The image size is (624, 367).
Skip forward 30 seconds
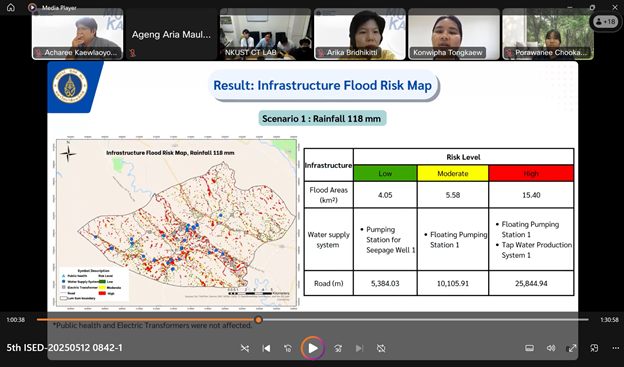tap(338, 348)
